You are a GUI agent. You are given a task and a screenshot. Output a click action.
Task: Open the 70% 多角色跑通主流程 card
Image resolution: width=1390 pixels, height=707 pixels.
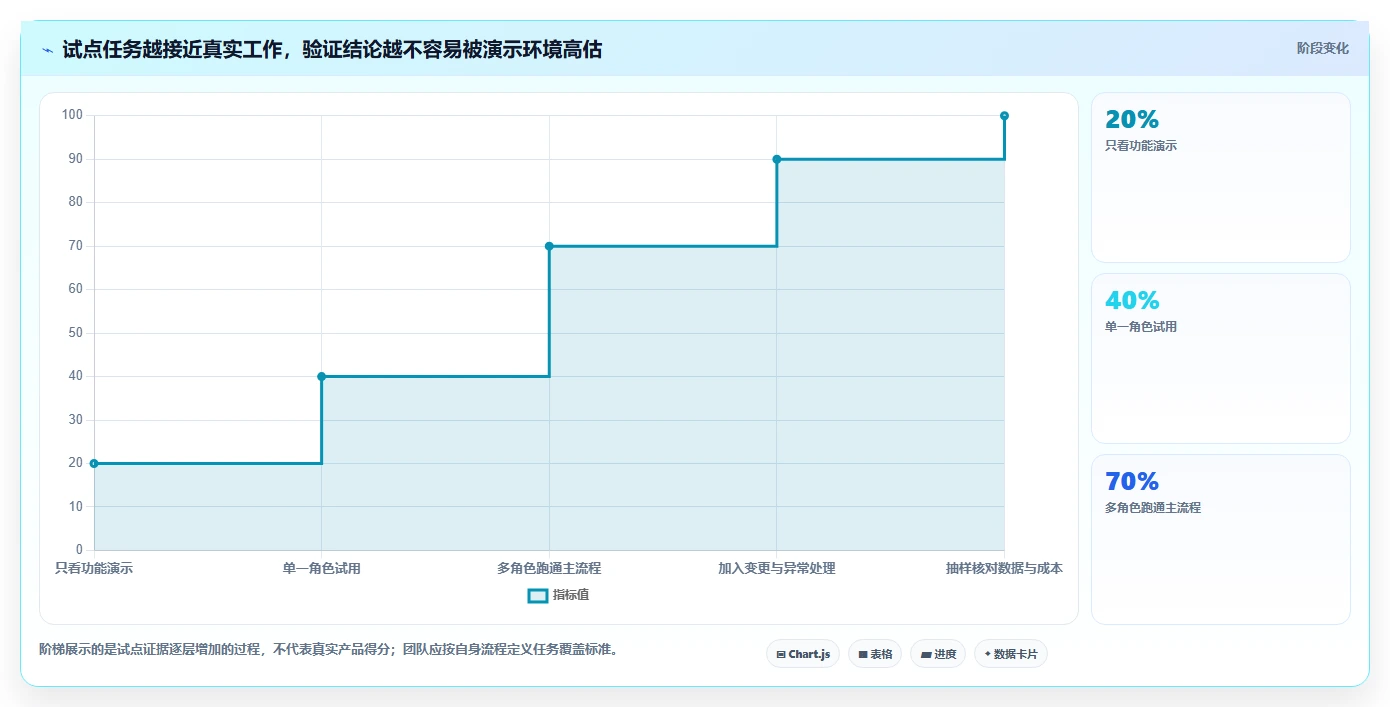coord(1220,539)
